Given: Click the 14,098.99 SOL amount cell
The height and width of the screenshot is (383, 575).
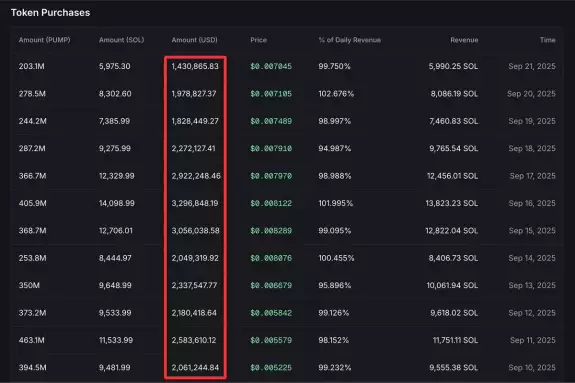Looking at the screenshot, I should (x=117, y=203).
